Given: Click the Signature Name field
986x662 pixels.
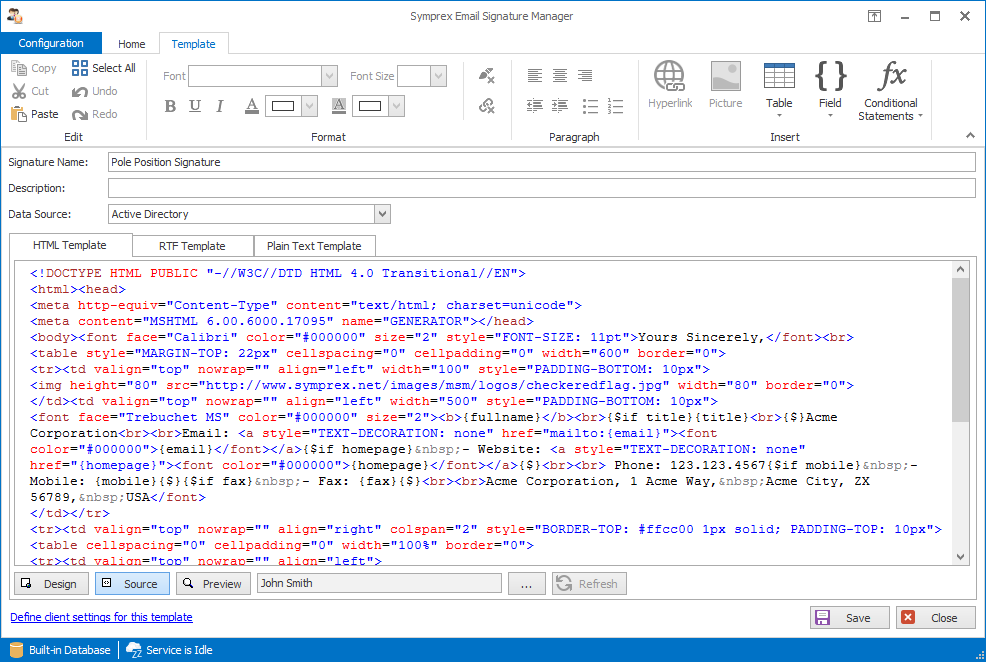Looking at the screenshot, I should point(541,162).
